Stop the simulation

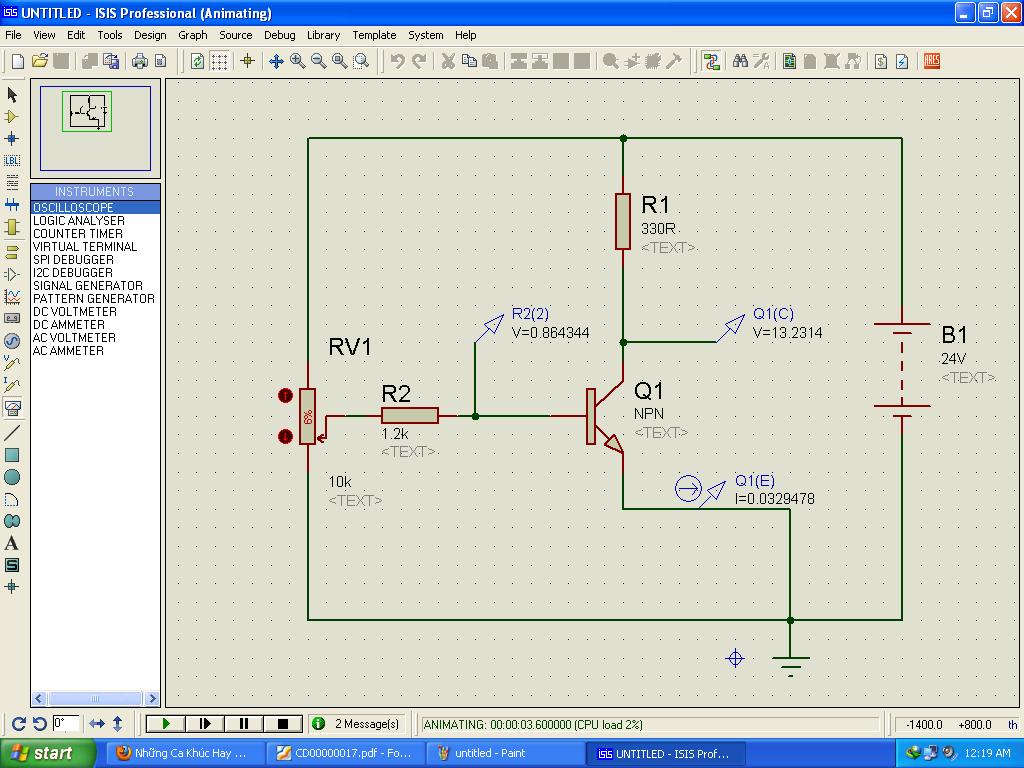pyautogui.click(x=283, y=723)
